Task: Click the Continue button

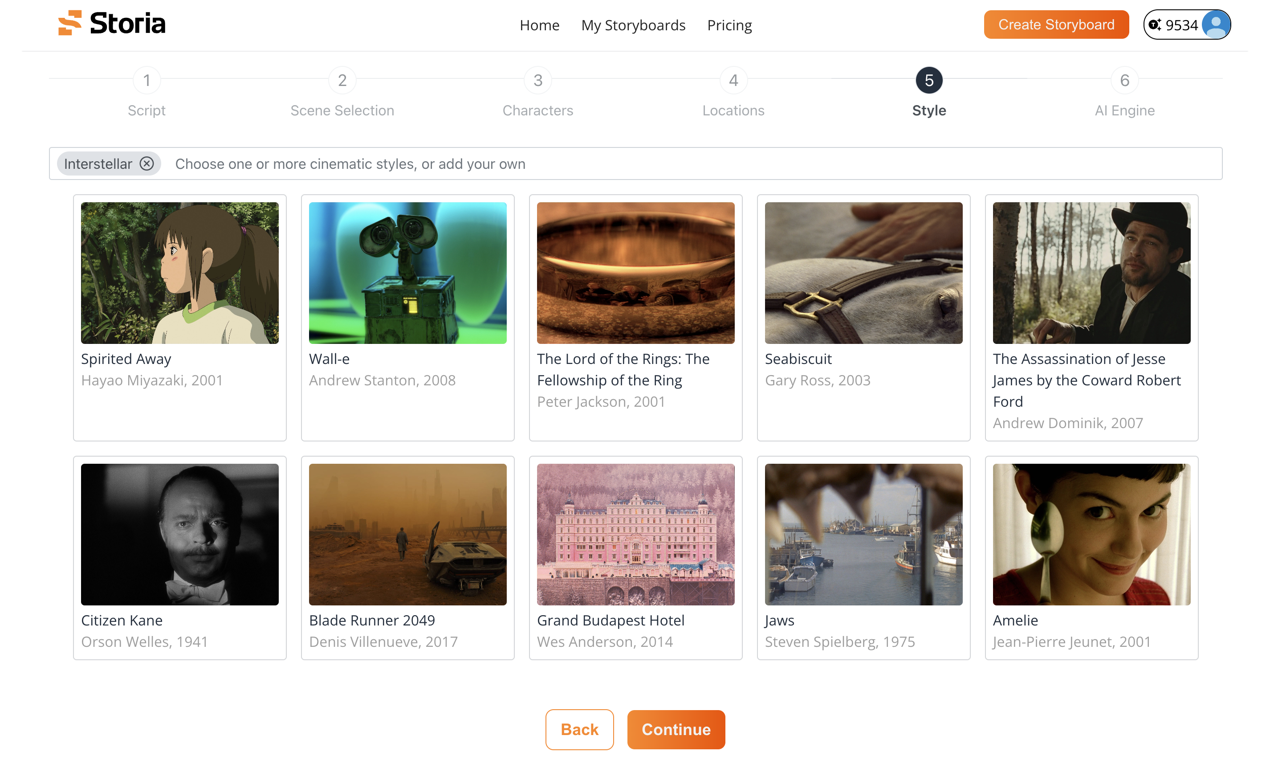Action: 676,730
